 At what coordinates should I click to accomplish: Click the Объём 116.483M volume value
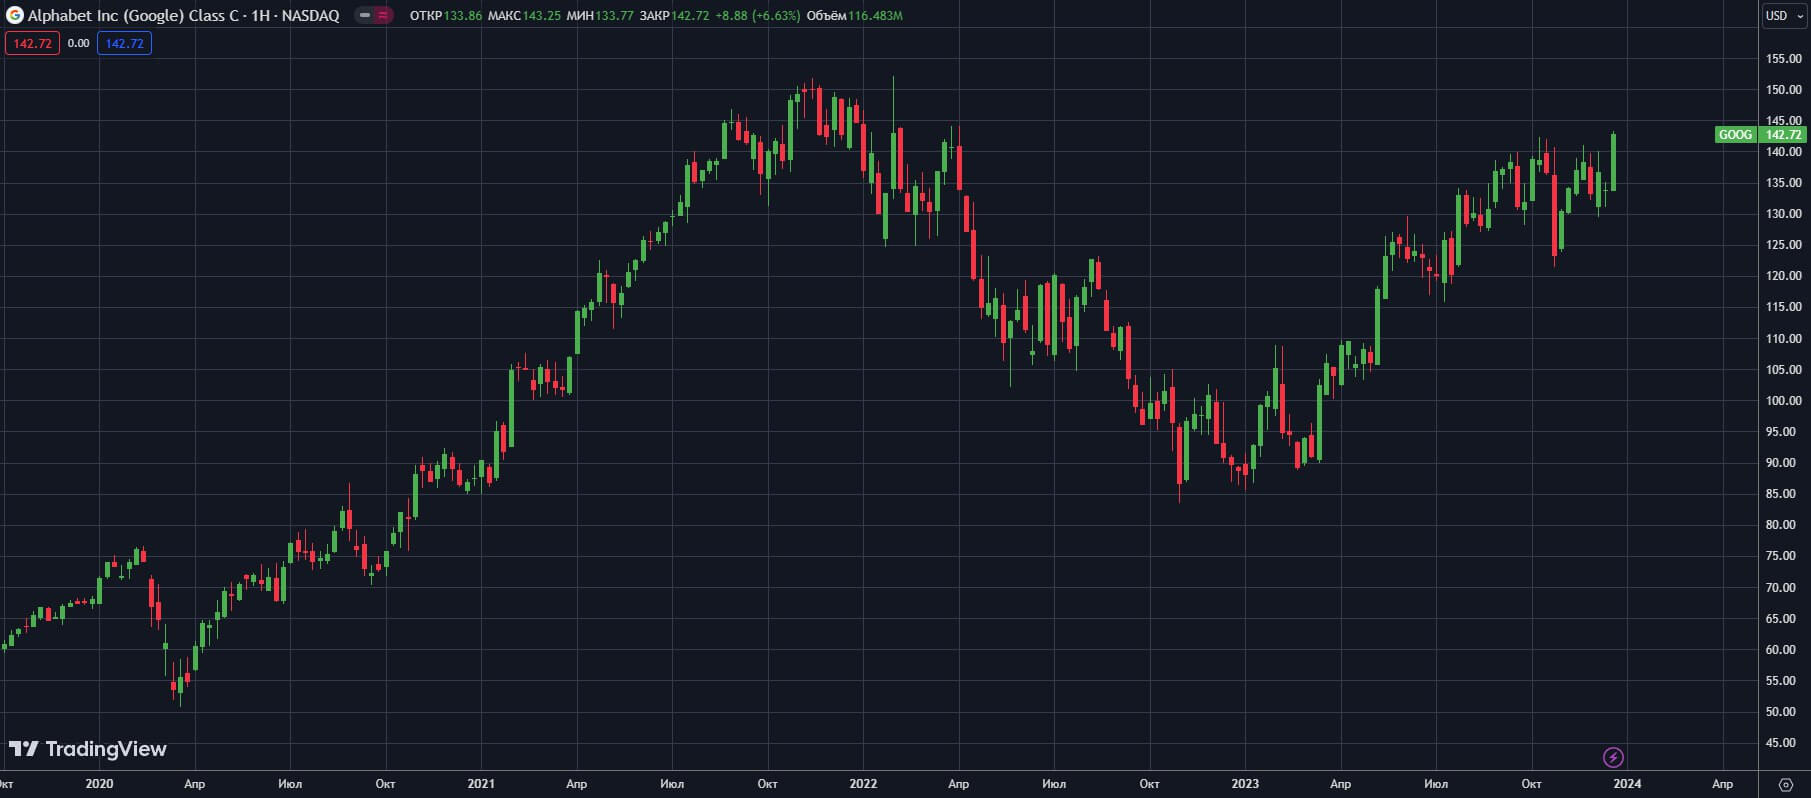pos(855,16)
